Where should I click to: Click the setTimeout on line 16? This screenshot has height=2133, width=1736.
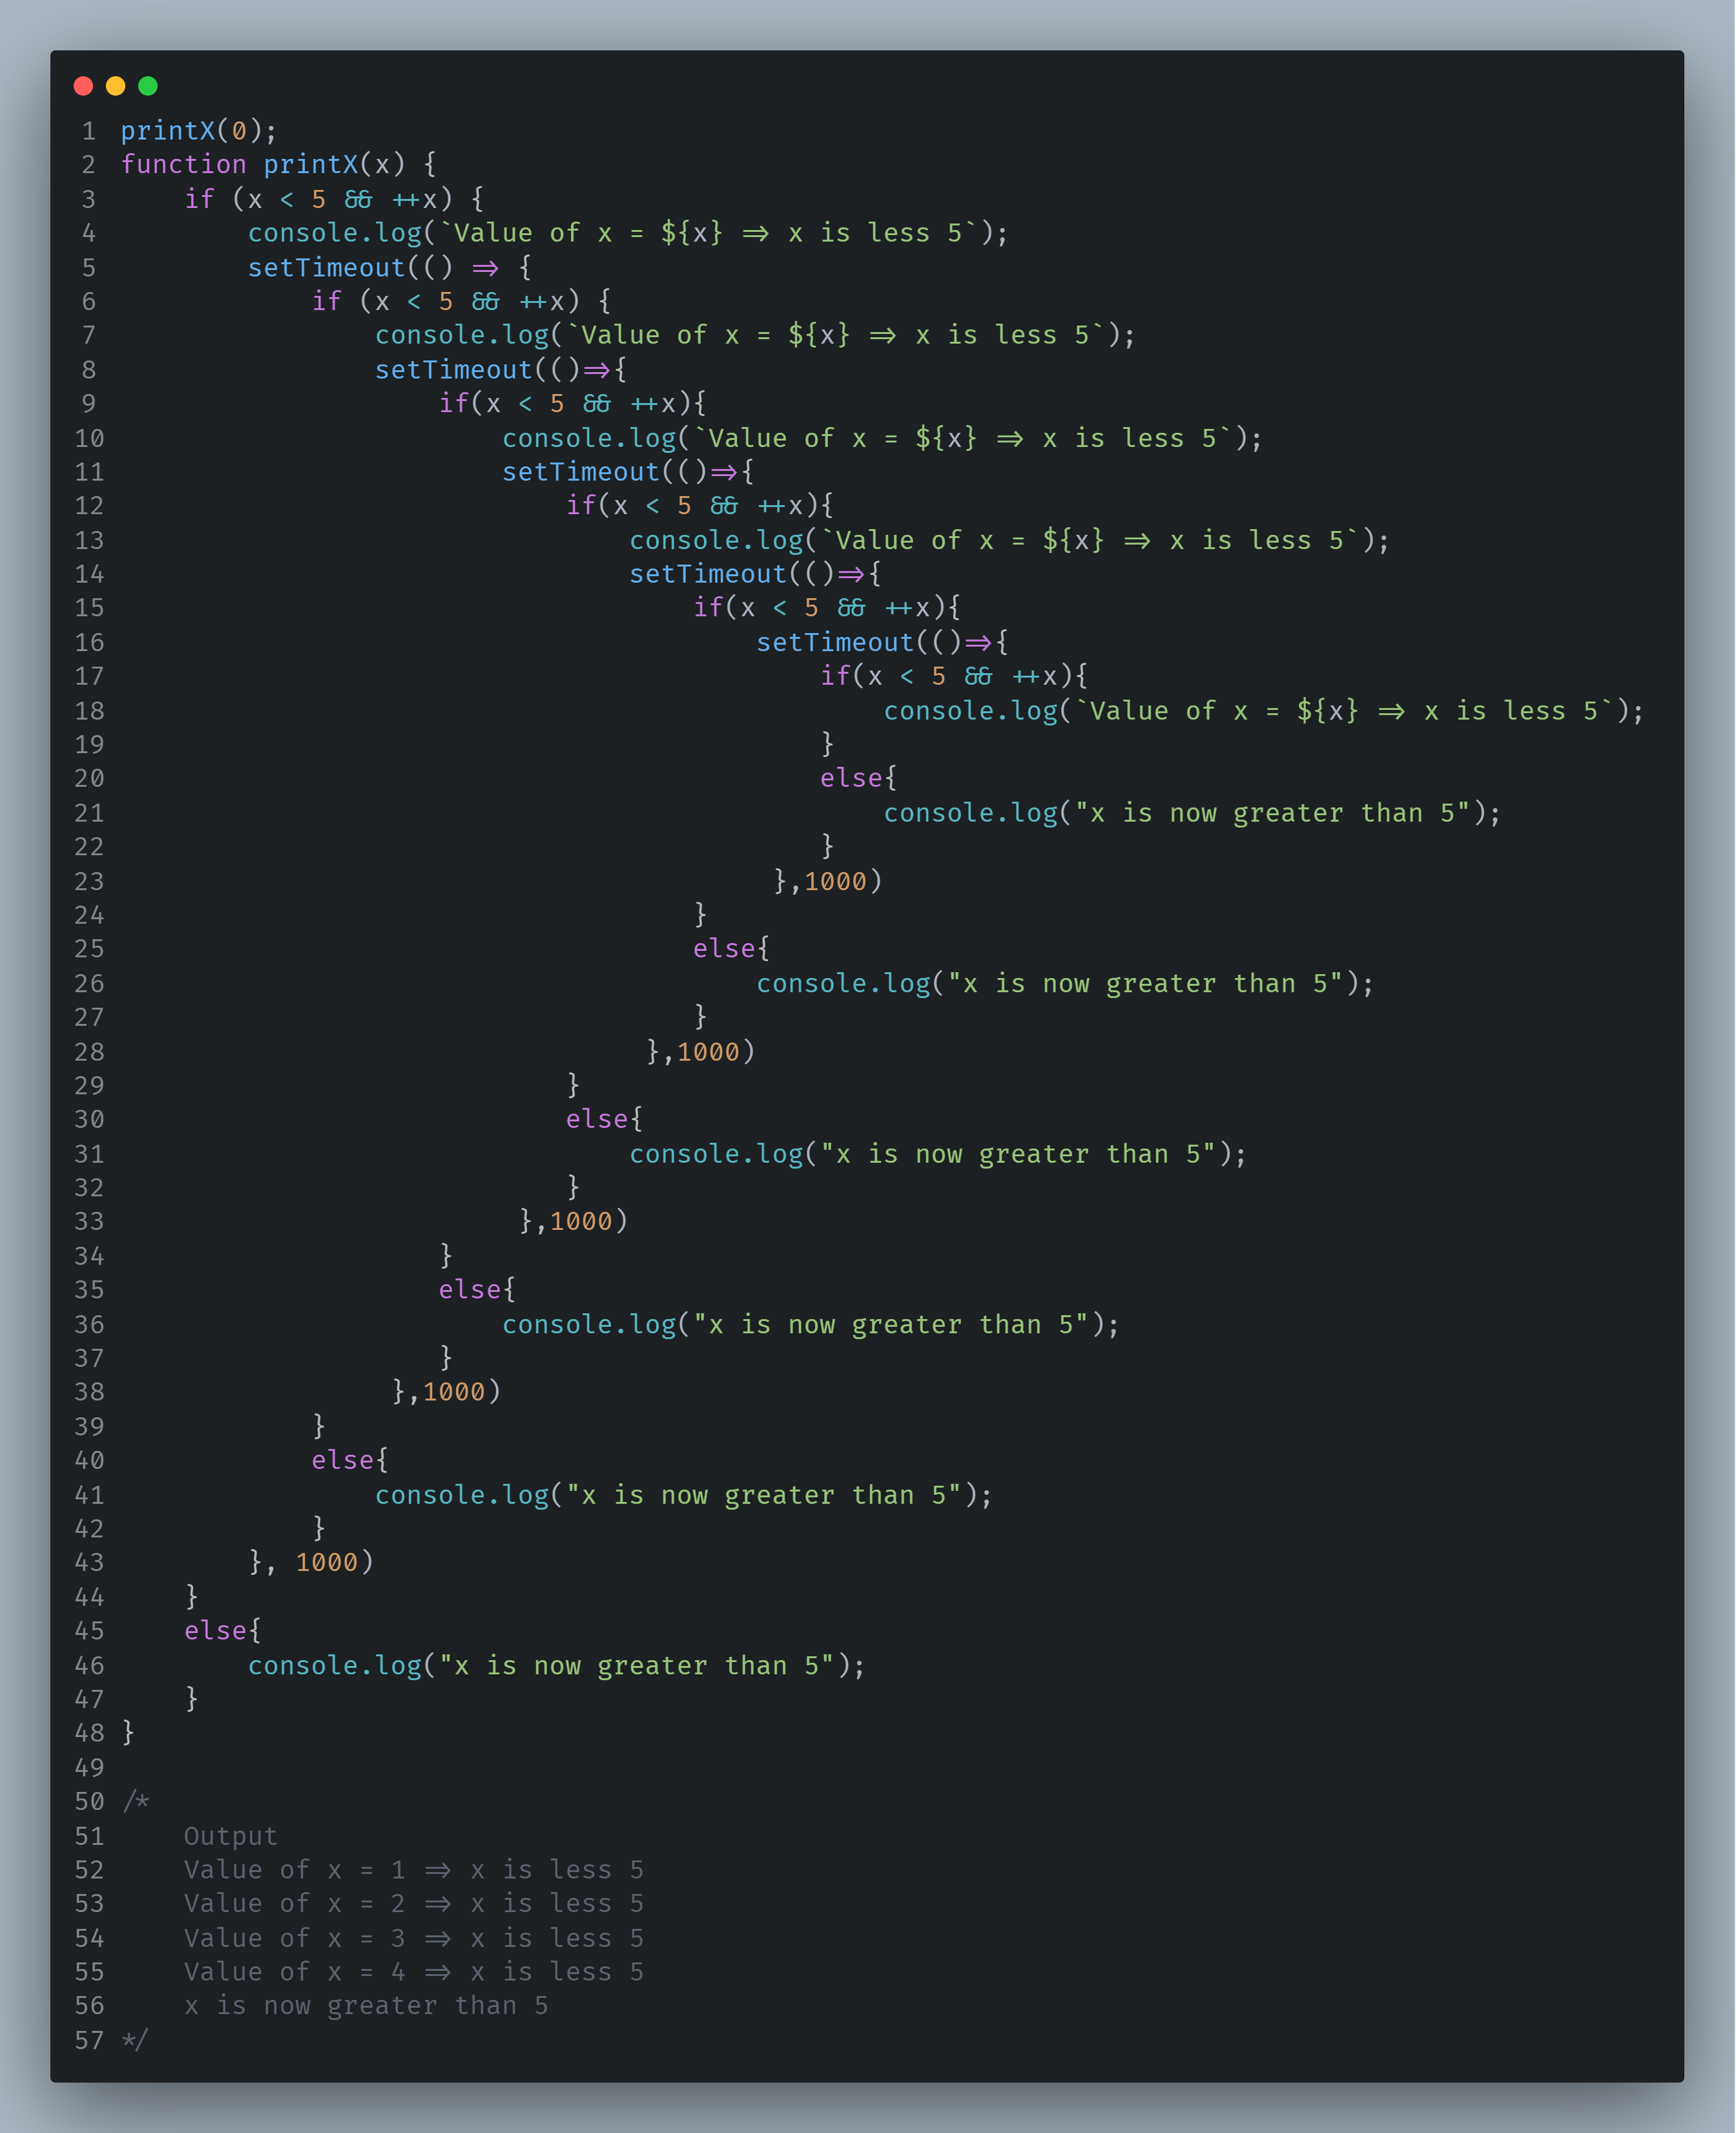835,642
